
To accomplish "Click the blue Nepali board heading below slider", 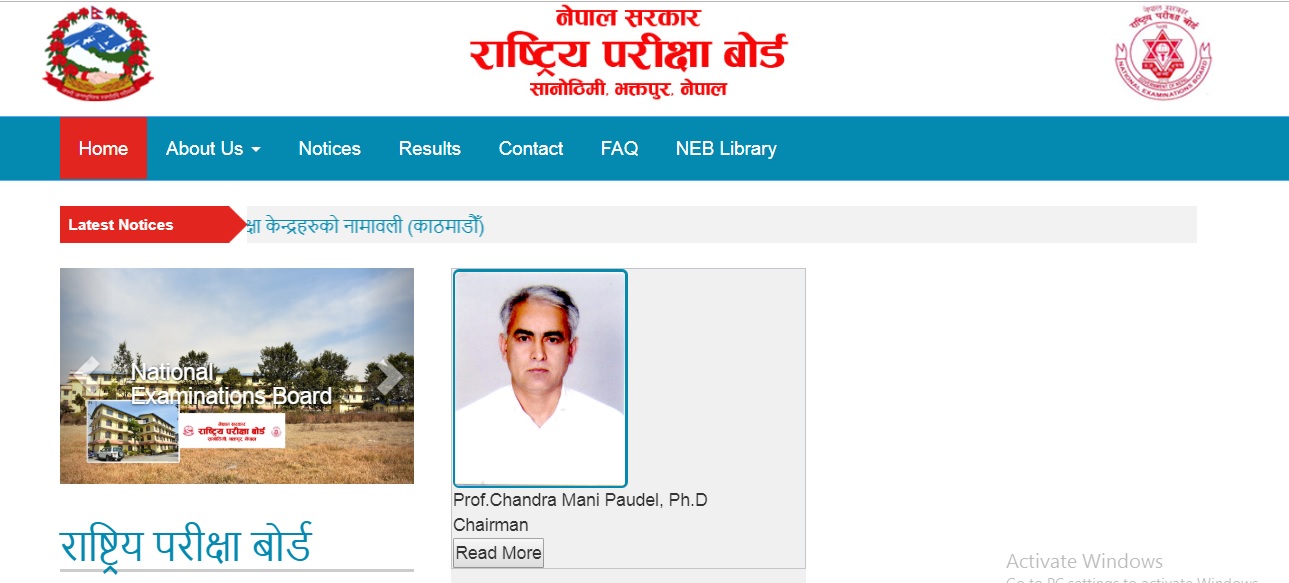I will pos(185,544).
